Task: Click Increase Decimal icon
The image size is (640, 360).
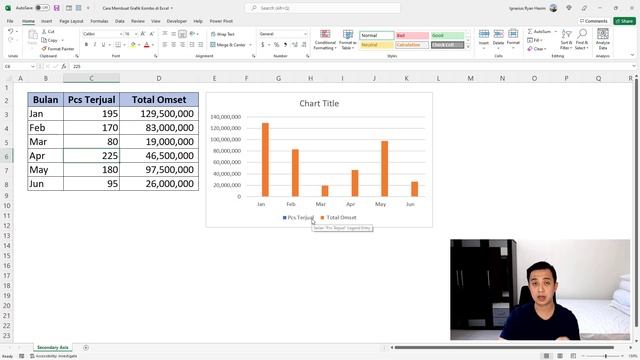Action: pos(294,44)
